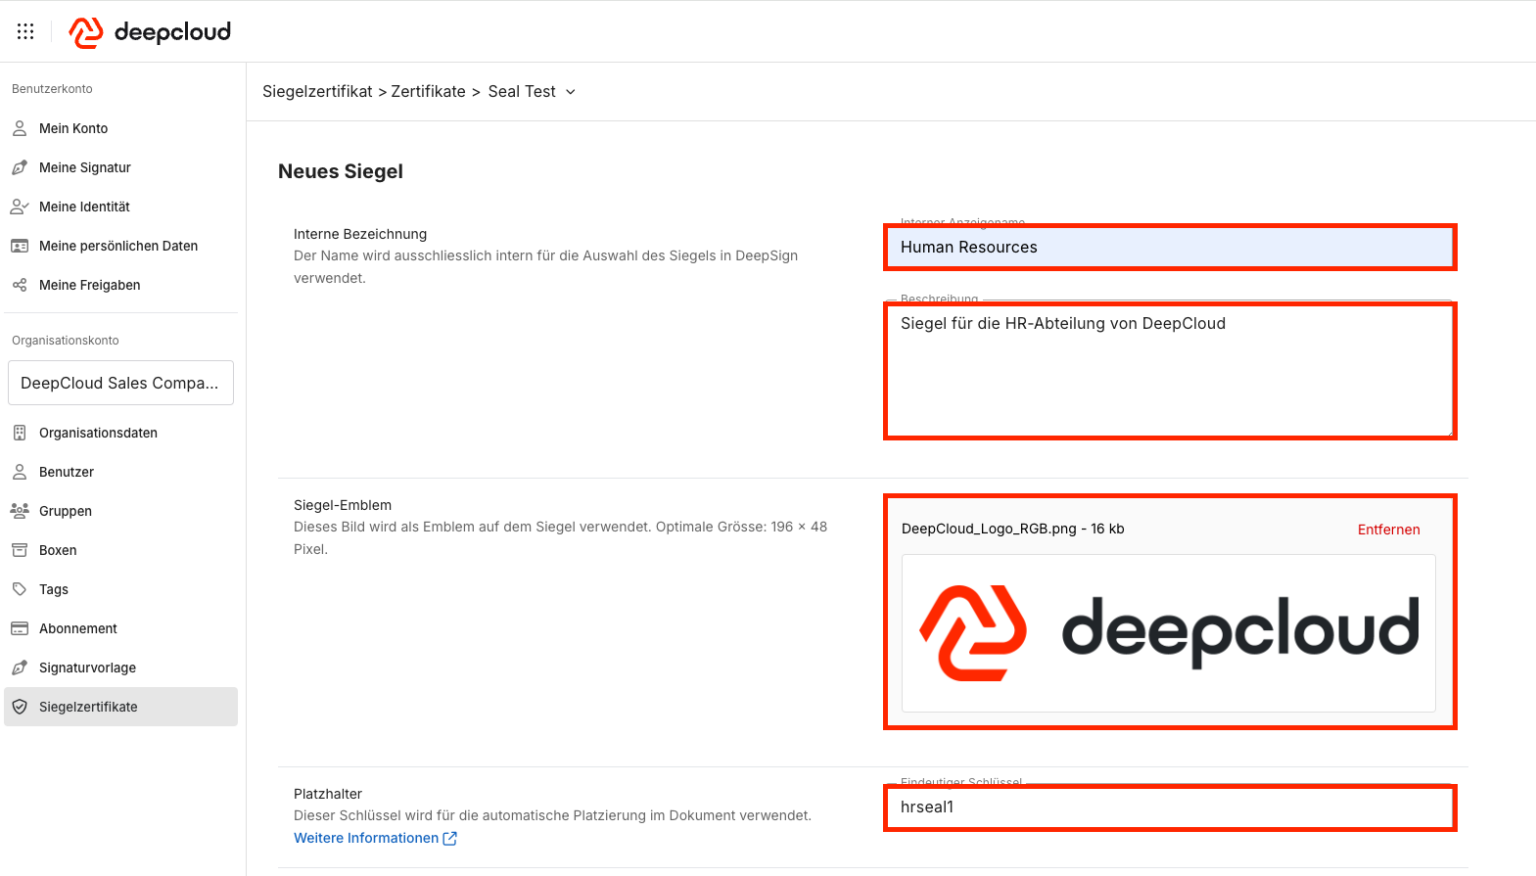Image resolution: width=1536 pixels, height=876 pixels.
Task: Open the app launcher grid icon
Action: [25, 30]
